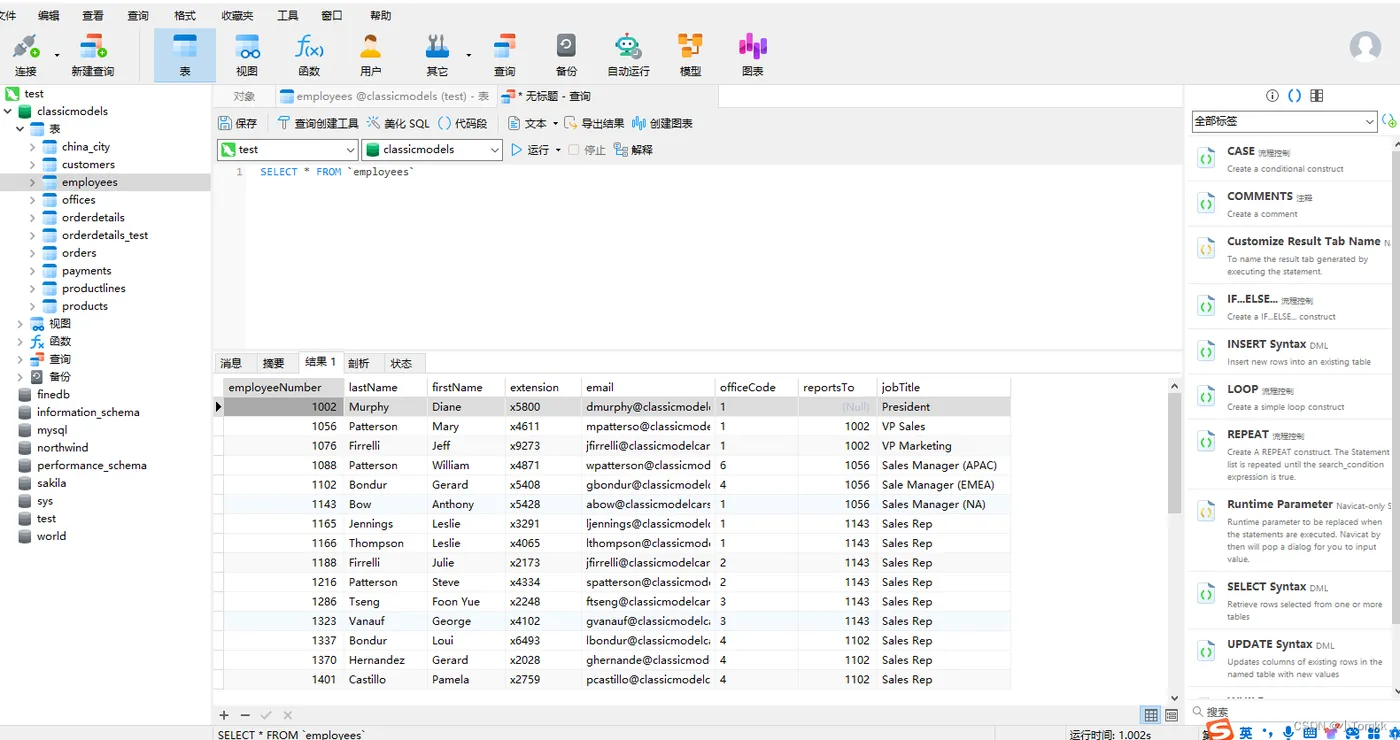Open the 查询 query toolbar icon
This screenshot has height=740, width=1400.
(505, 55)
